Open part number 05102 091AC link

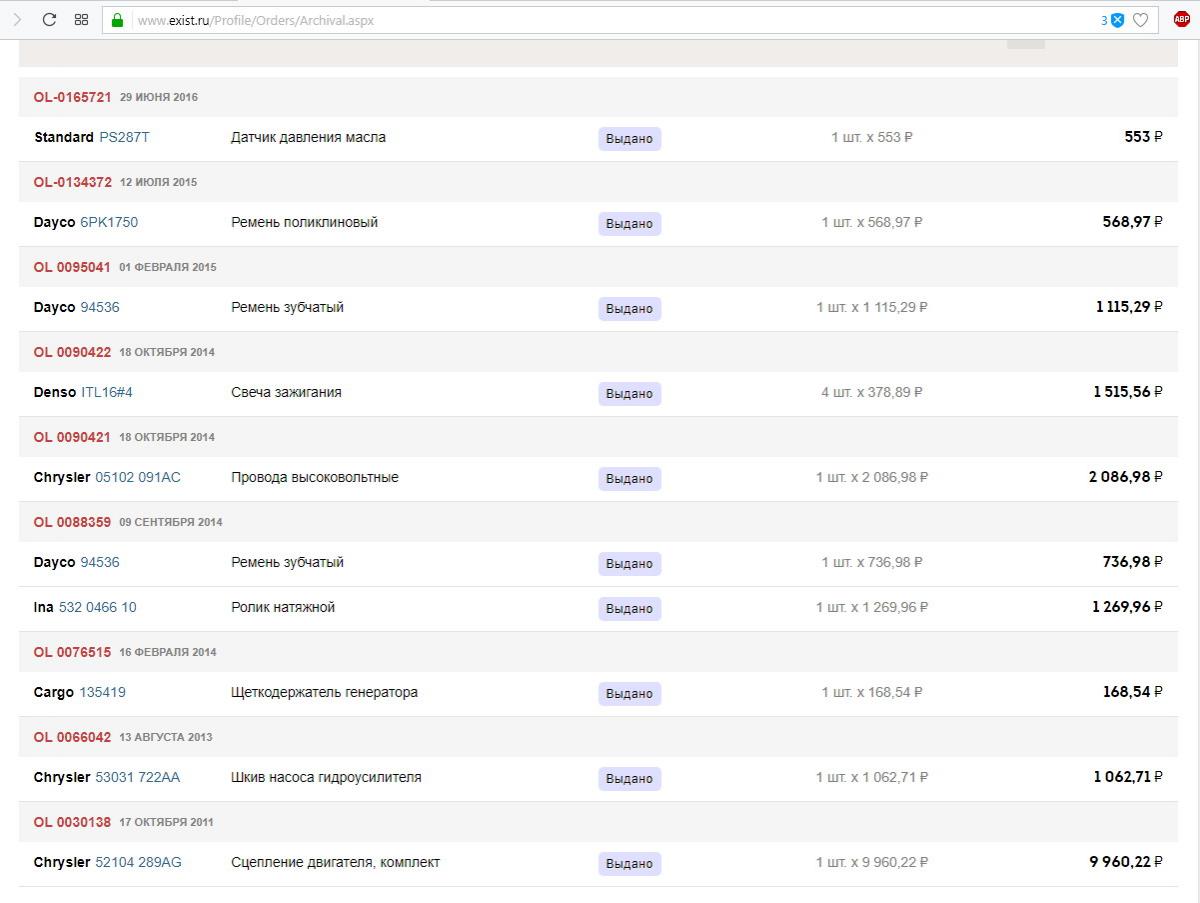[138, 477]
